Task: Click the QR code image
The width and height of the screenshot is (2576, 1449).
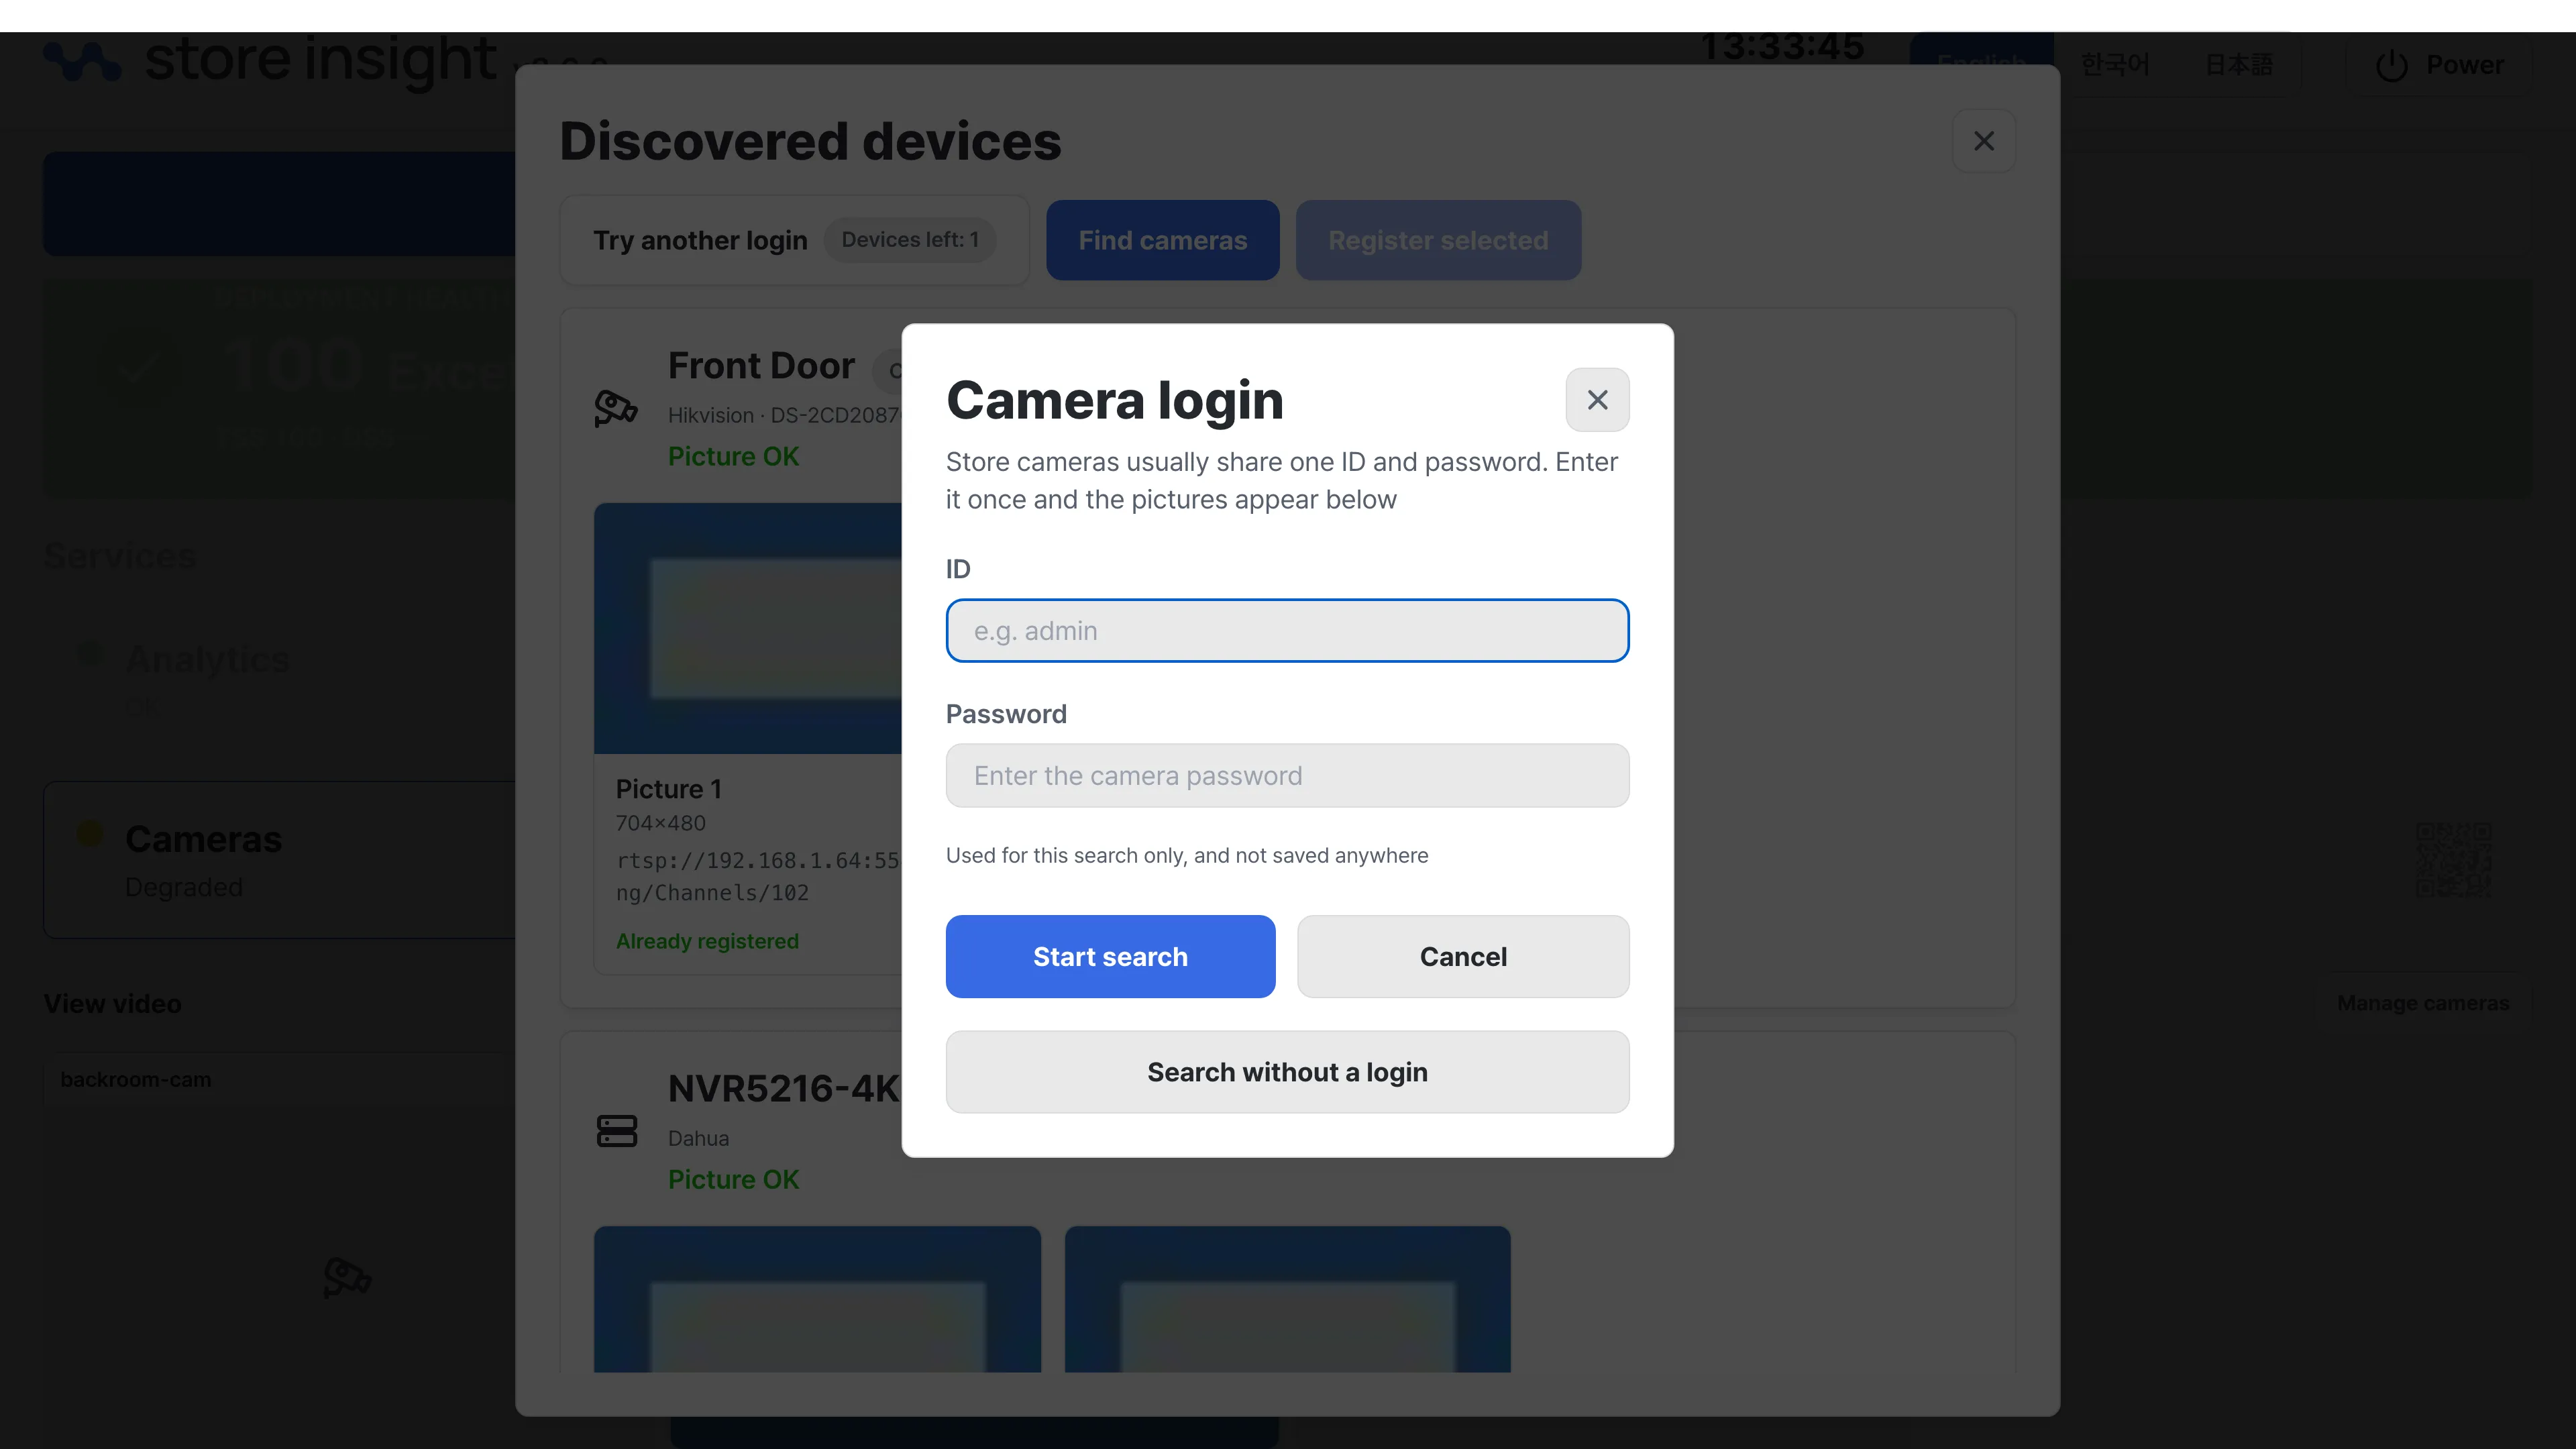Action: point(2453,860)
